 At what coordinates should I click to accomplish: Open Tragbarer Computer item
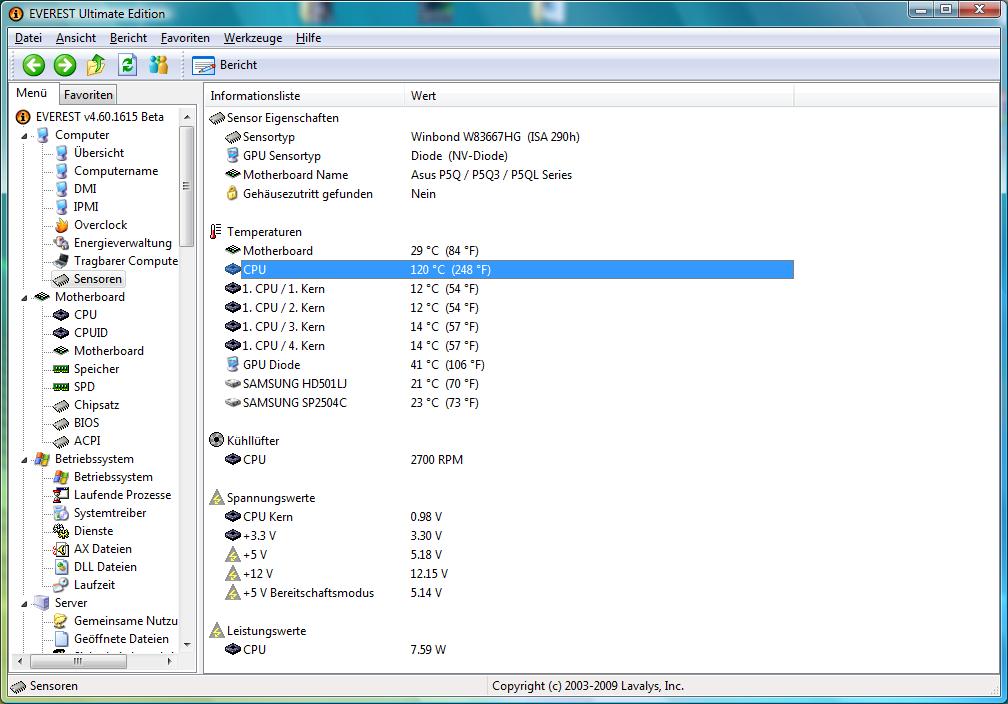click(125, 261)
